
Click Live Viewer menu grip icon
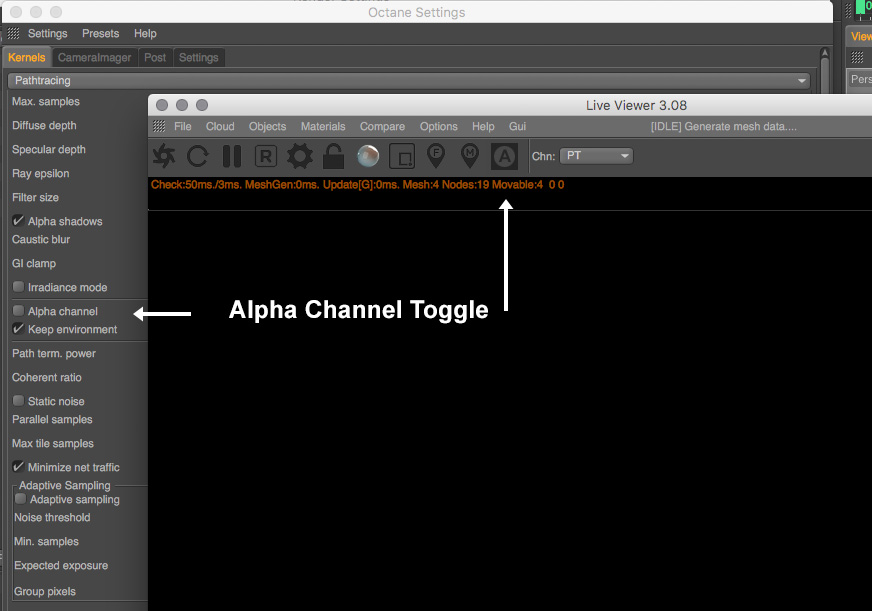(159, 126)
